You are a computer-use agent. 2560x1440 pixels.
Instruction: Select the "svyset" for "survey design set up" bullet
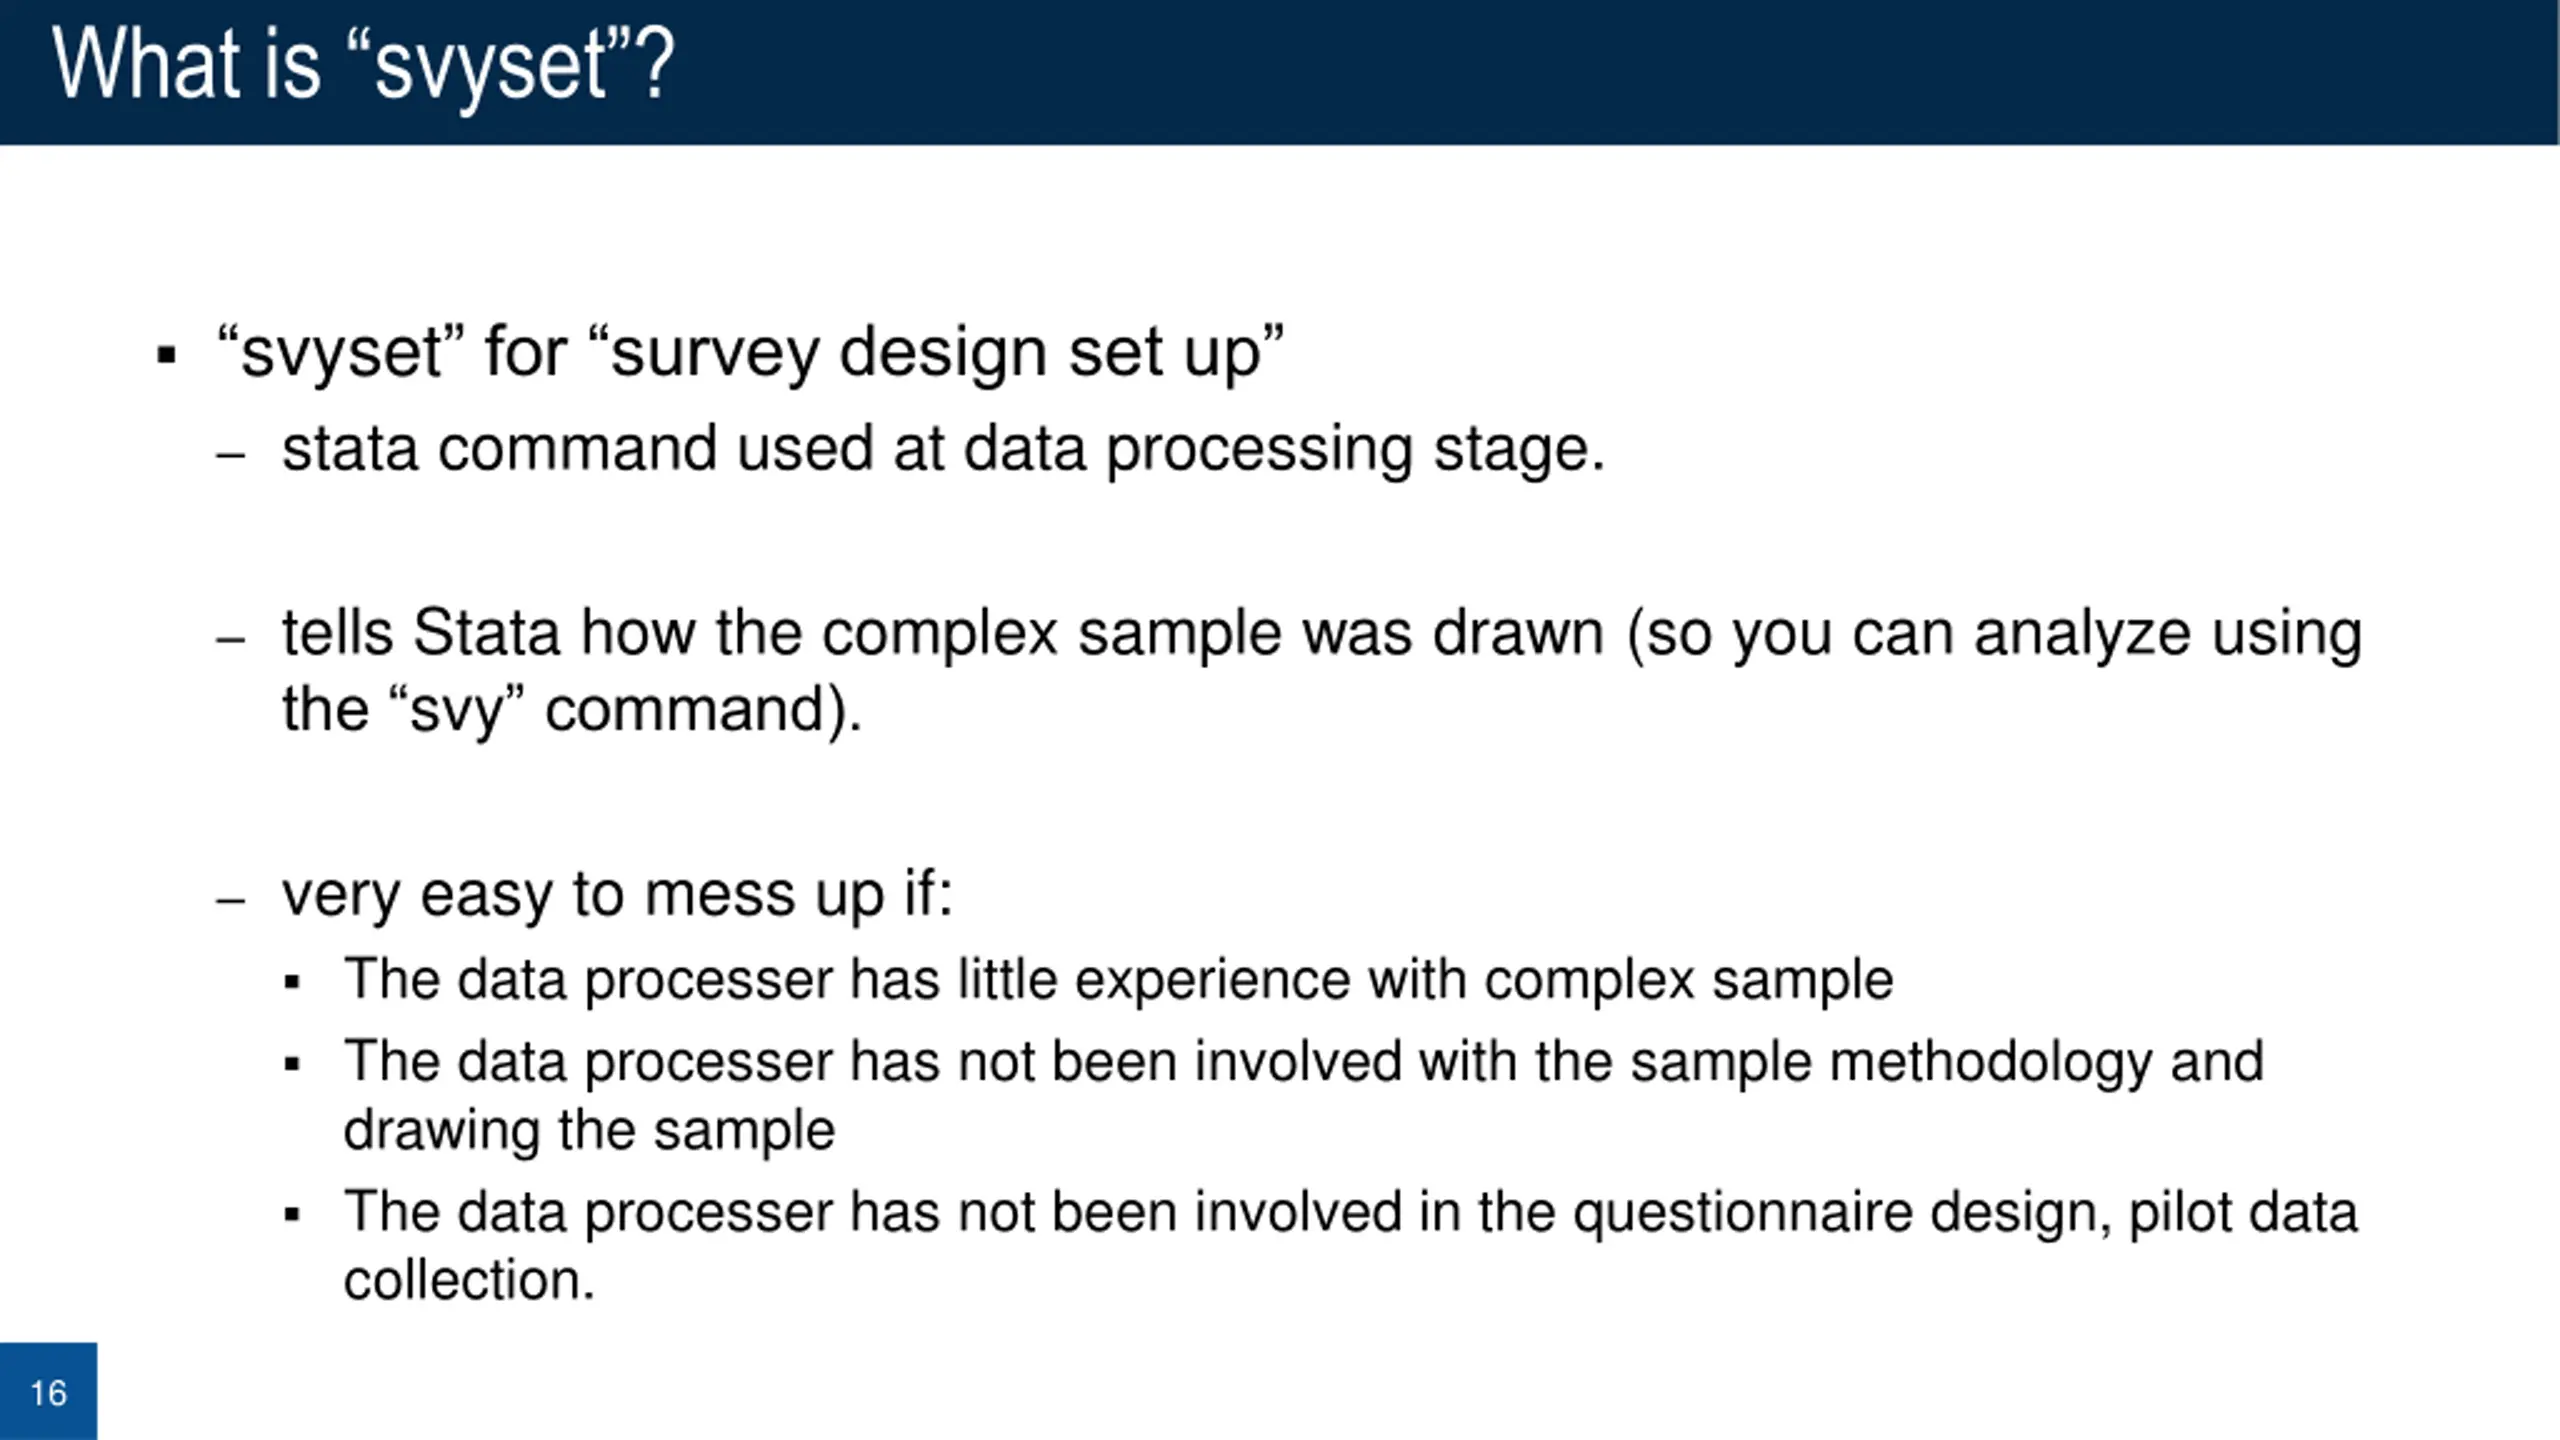tap(750, 353)
